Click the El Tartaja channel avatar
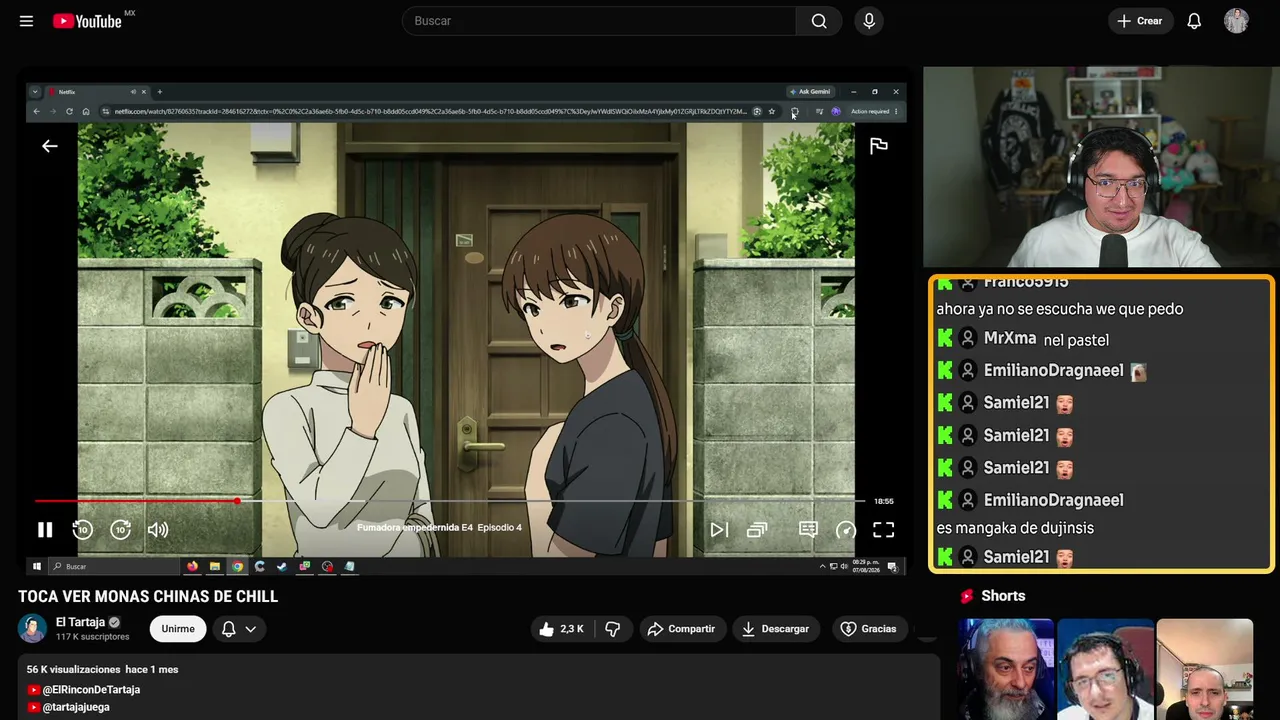Image resolution: width=1280 pixels, height=720 pixels. click(x=33, y=629)
